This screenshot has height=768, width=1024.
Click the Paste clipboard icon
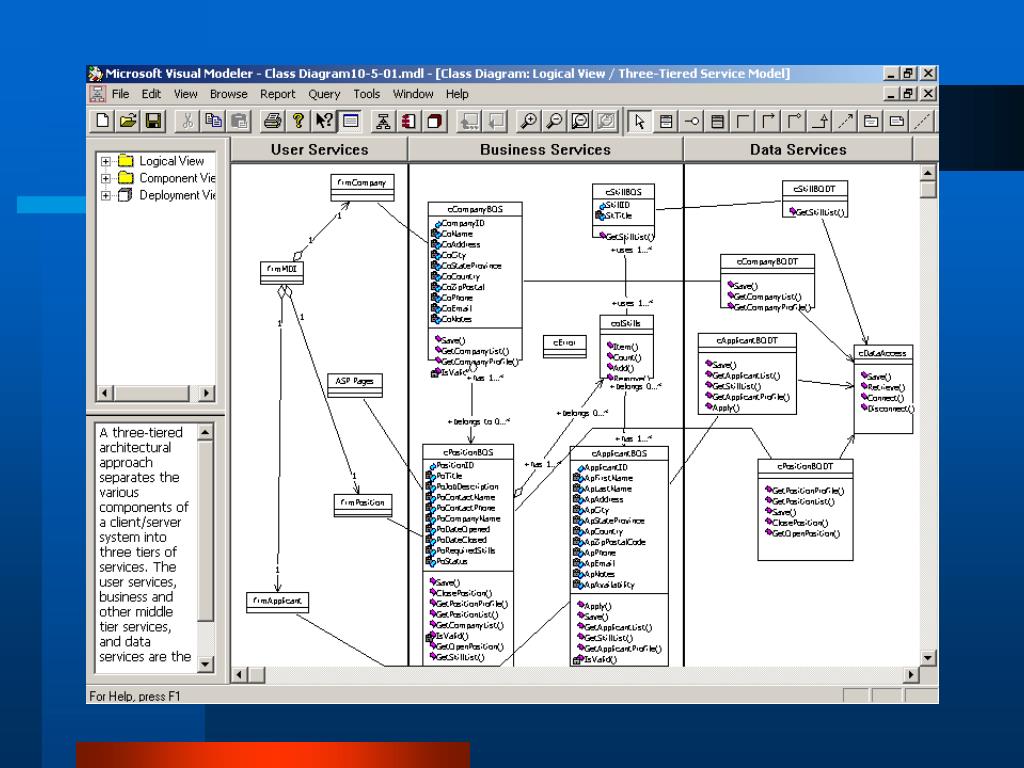click(239, 121)
